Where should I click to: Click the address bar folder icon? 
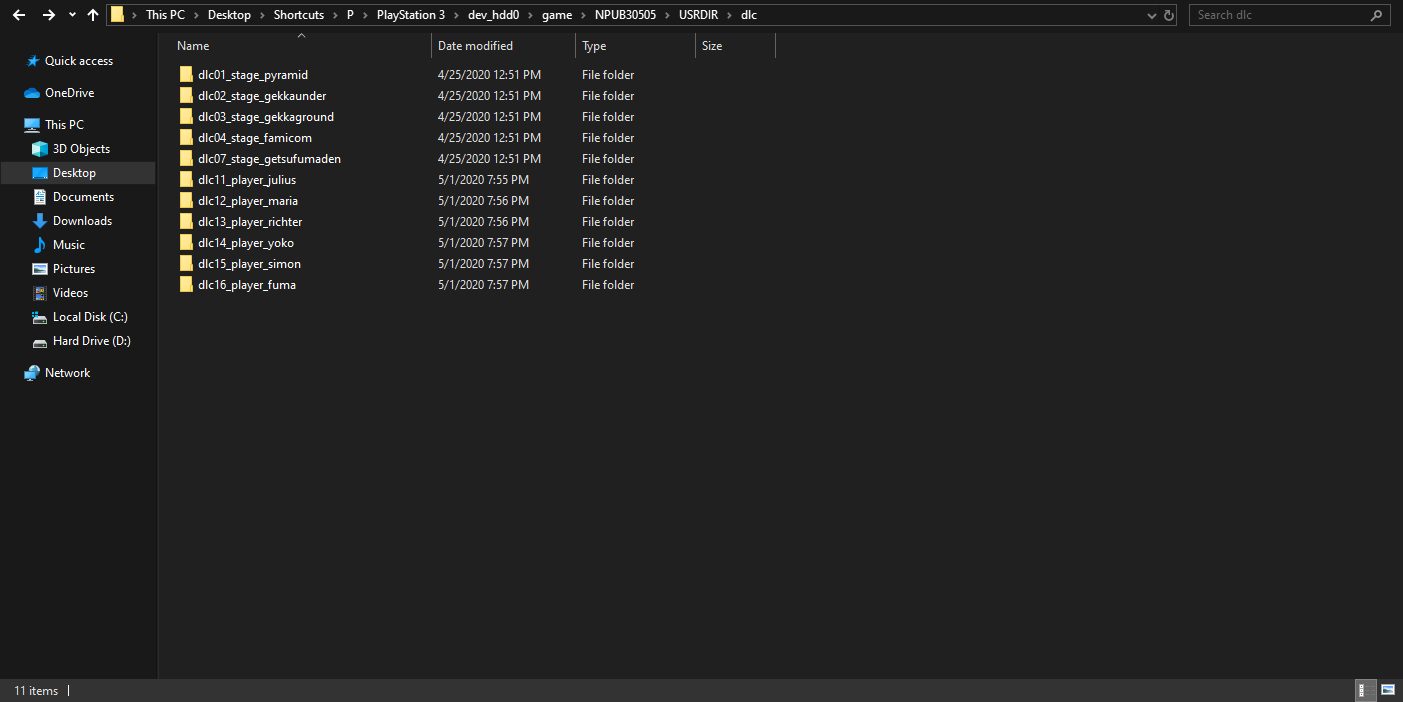118,15
